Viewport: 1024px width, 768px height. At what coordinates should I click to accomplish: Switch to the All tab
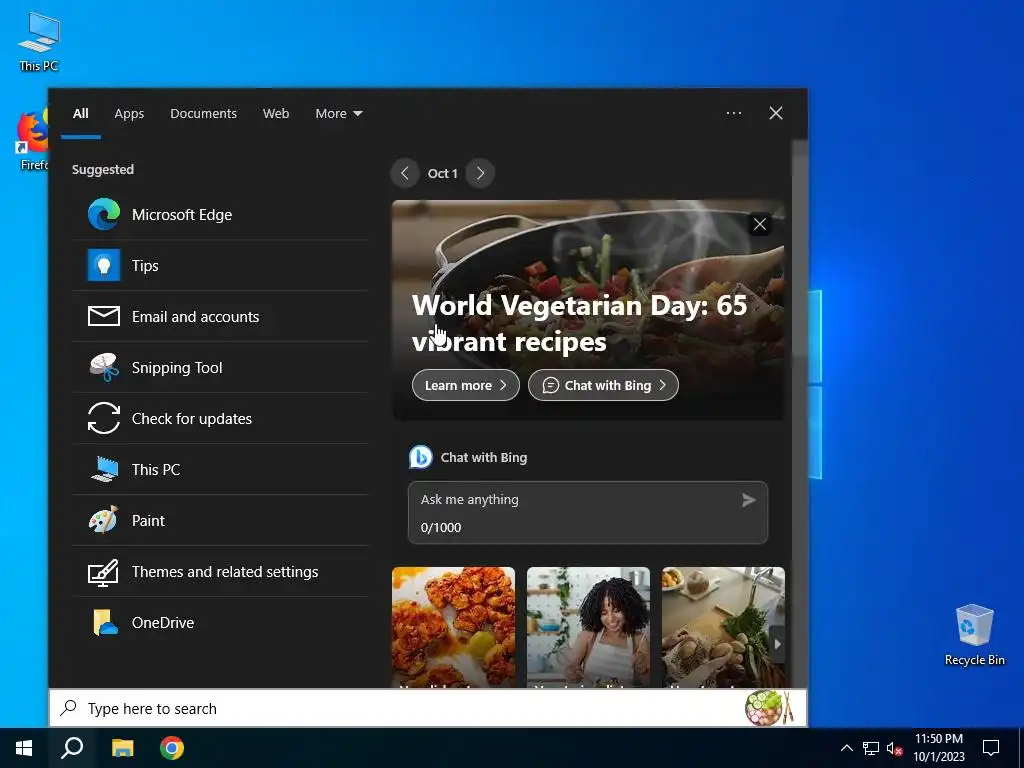click(81, 114)
